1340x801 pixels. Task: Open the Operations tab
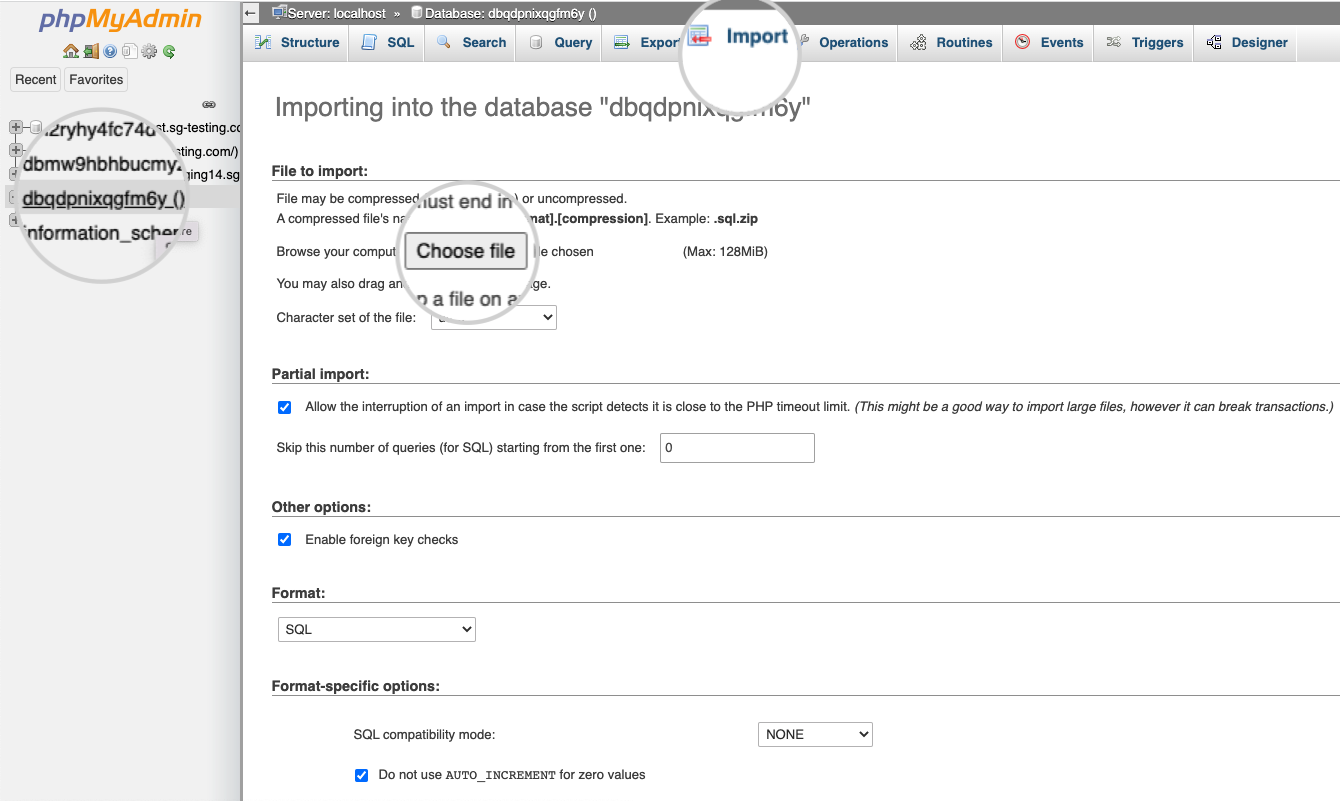(x=846, y=43)
